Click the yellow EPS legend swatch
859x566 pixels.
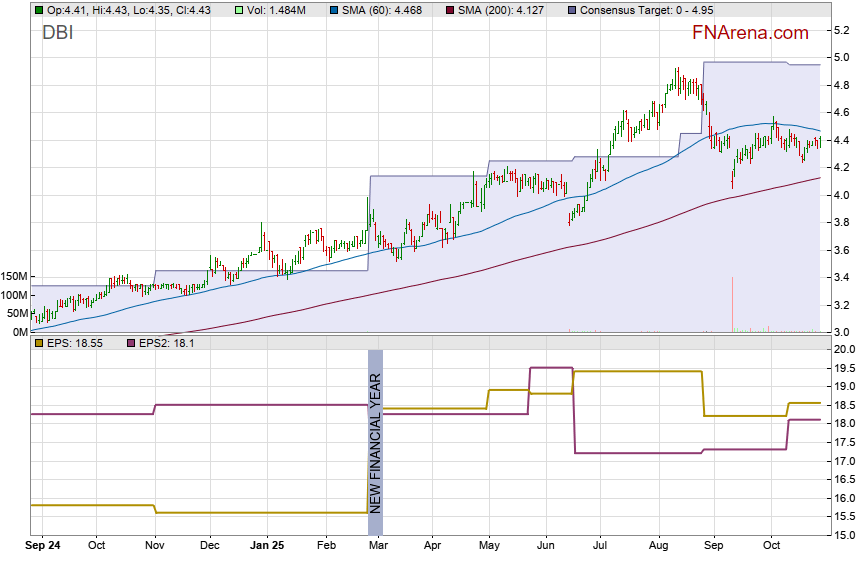click(38, 343)
